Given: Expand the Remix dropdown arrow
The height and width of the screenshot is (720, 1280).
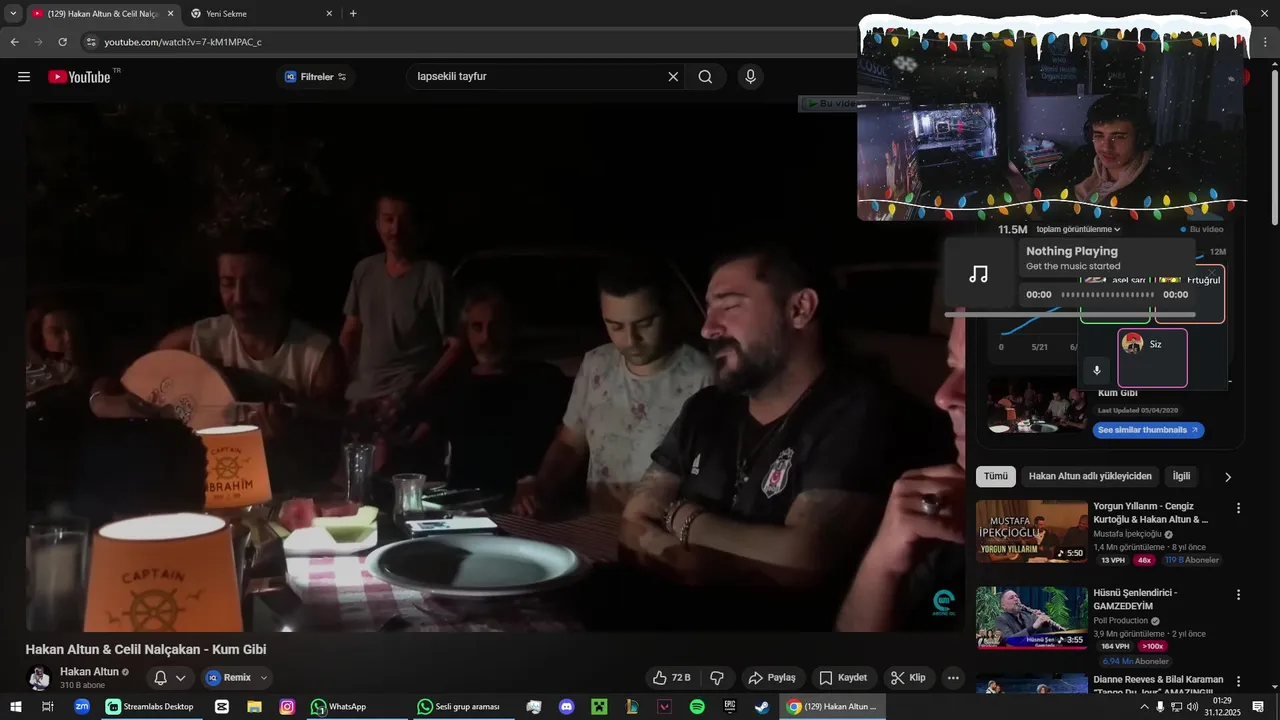Looking at the screenshot, I should [x=264, y=678].
